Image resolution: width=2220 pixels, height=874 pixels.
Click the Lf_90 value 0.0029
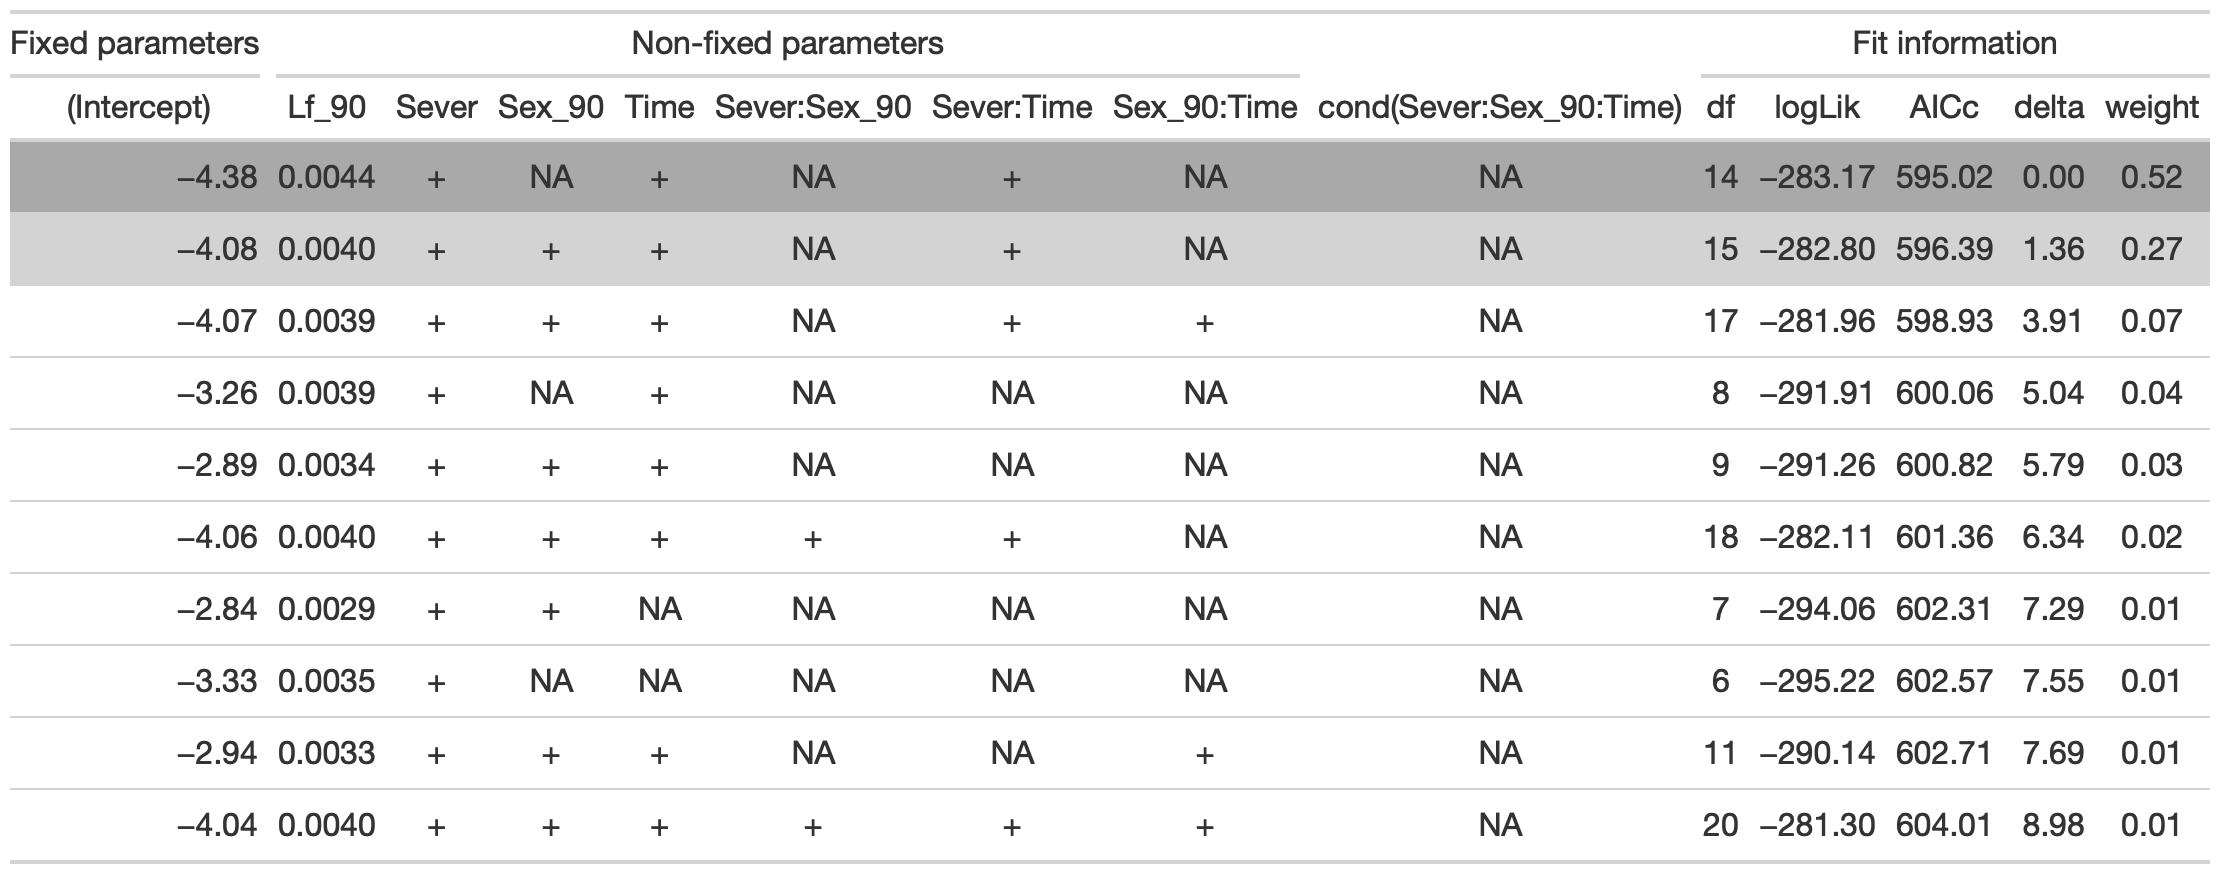click(x=326, y=610)
